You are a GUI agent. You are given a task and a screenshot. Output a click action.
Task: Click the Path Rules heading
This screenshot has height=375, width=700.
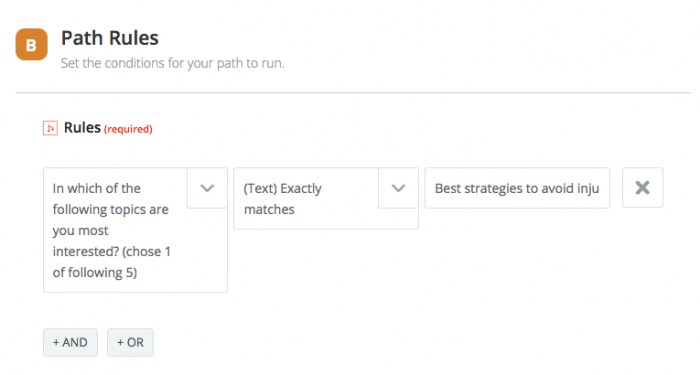110,38
